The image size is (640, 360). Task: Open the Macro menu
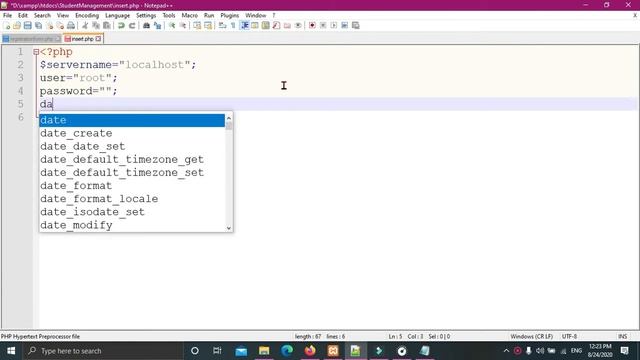click(189, 15)
